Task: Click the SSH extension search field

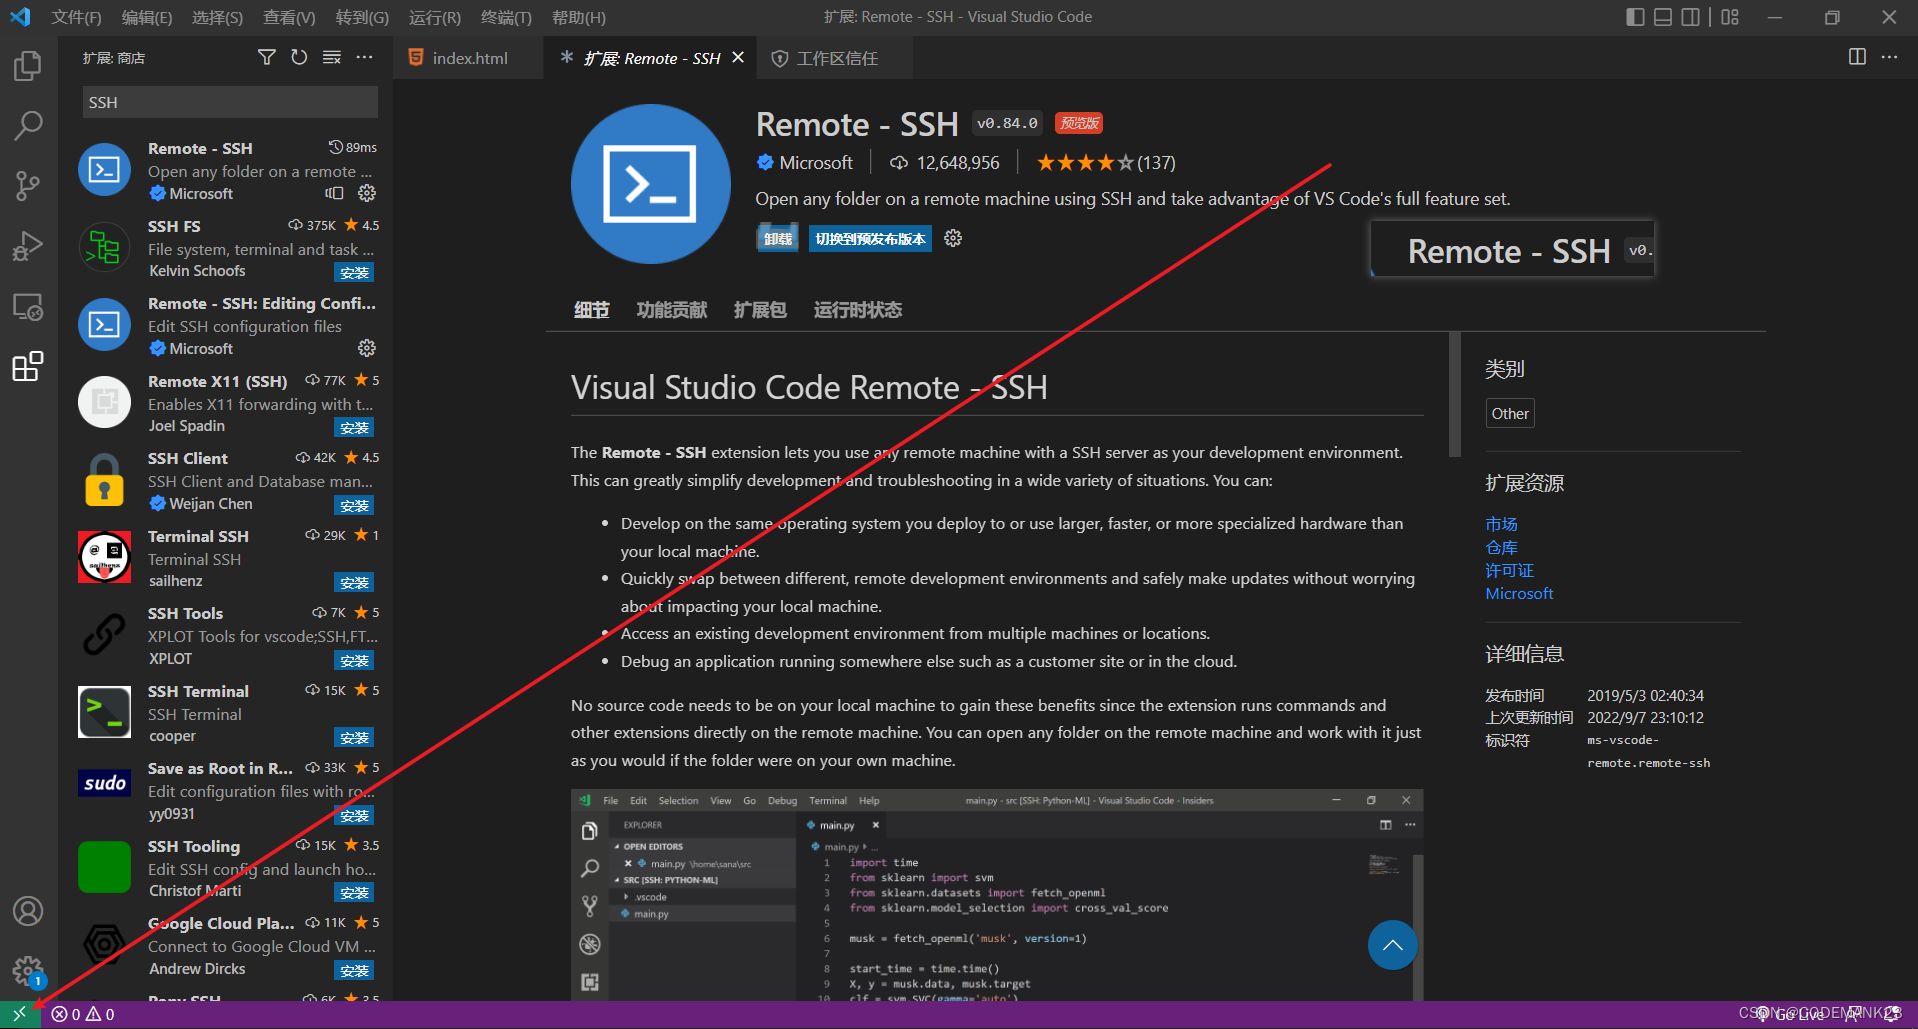Action: [x=230, y=102]
